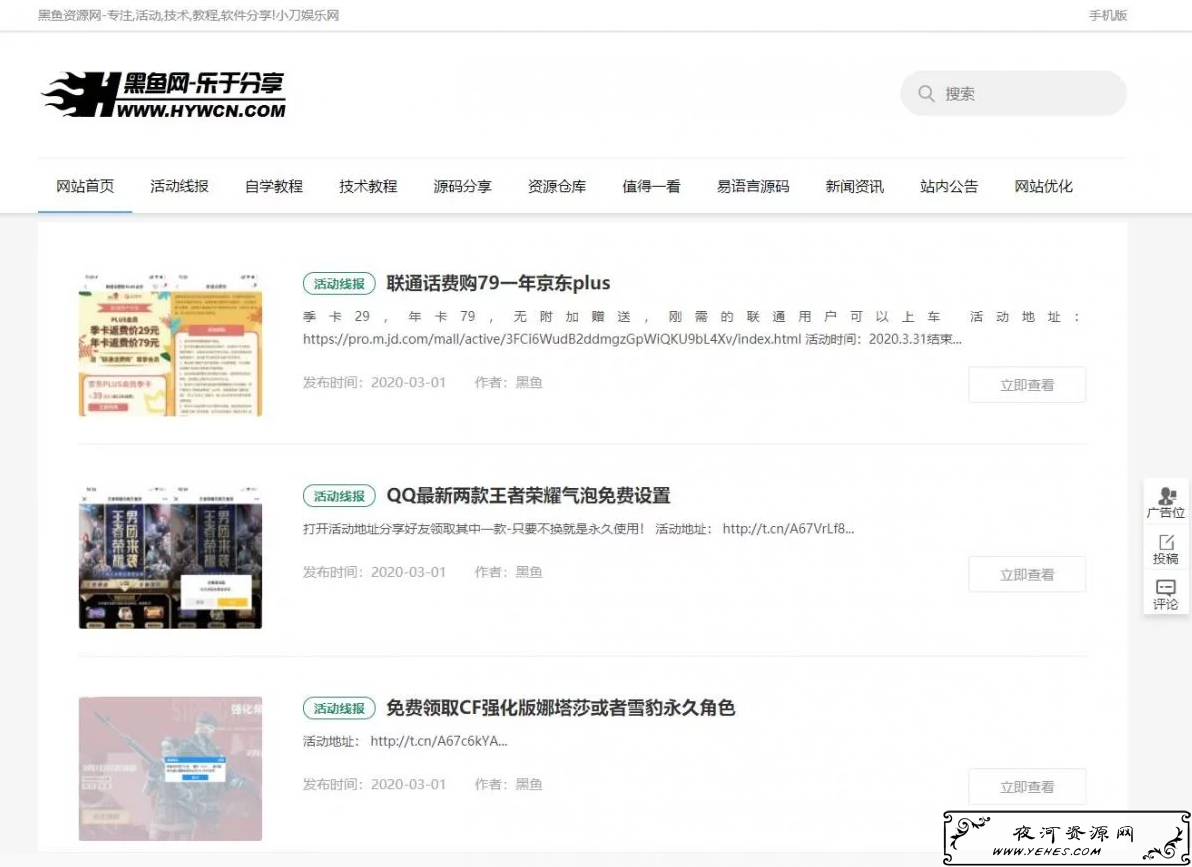The image size is (1192, 867).
Task: Open 易语言源码 navigation item
Action: [x=753, y=186]
